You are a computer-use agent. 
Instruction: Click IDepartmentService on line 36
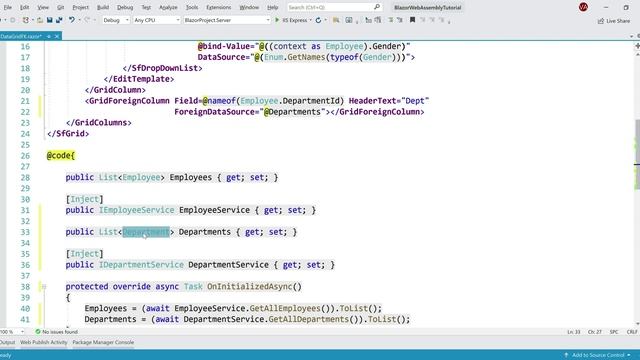click(141, 265)
